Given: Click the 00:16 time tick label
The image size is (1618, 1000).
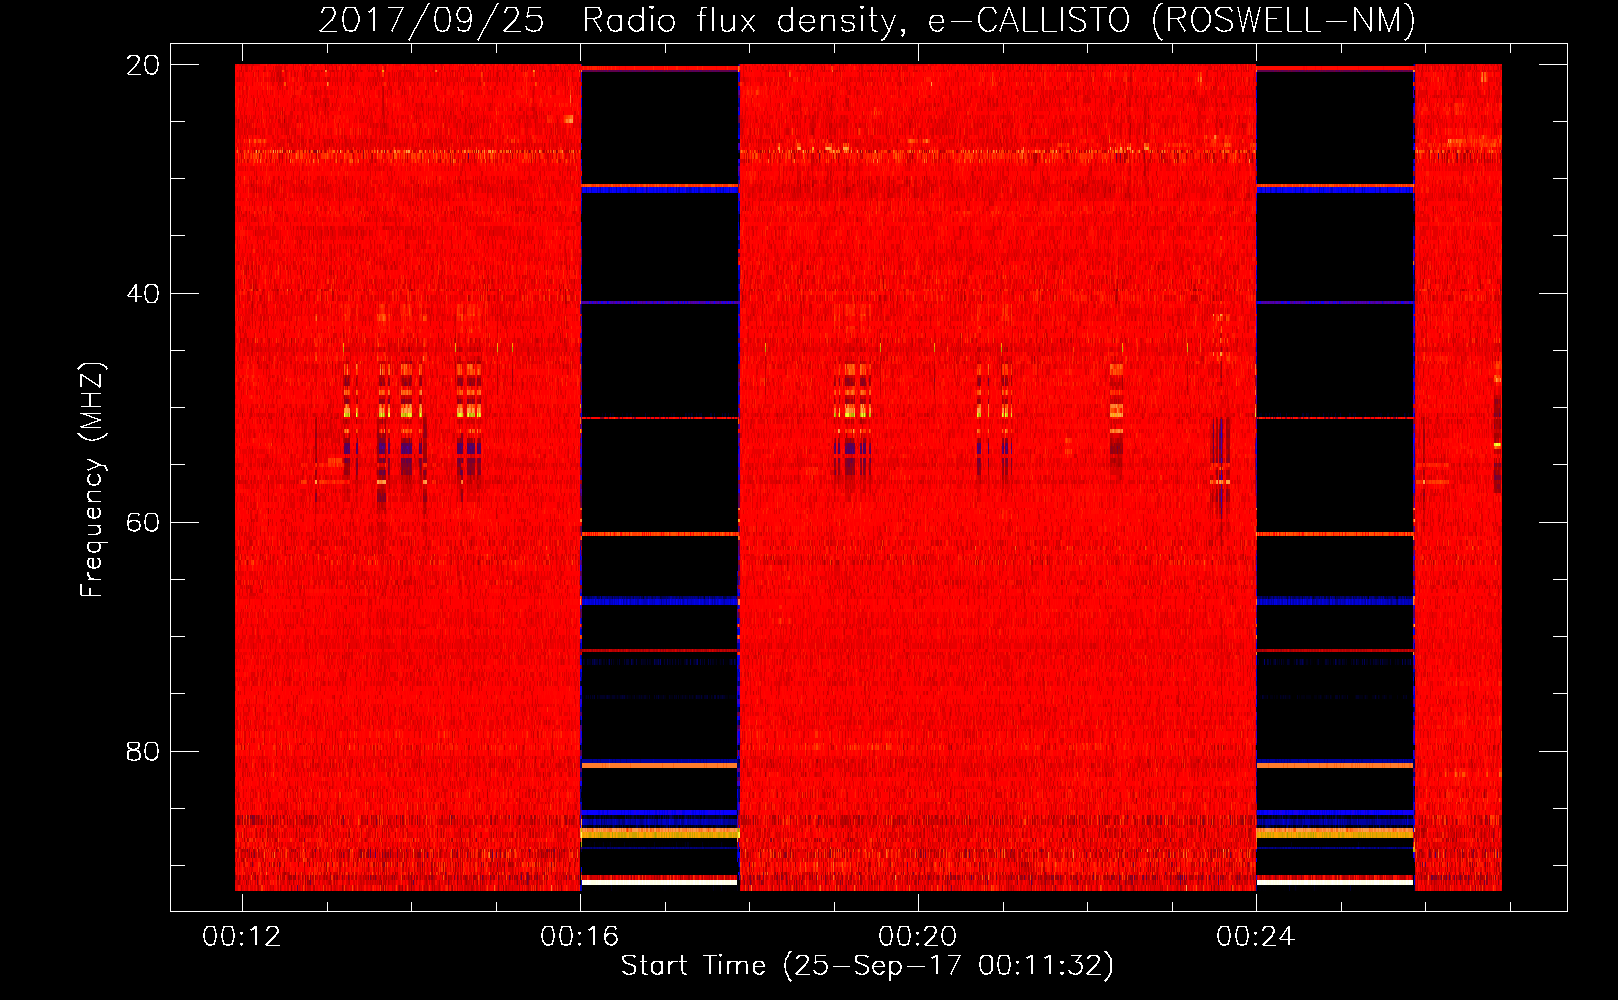Looking at the screenshot, I should pos(580,937).
